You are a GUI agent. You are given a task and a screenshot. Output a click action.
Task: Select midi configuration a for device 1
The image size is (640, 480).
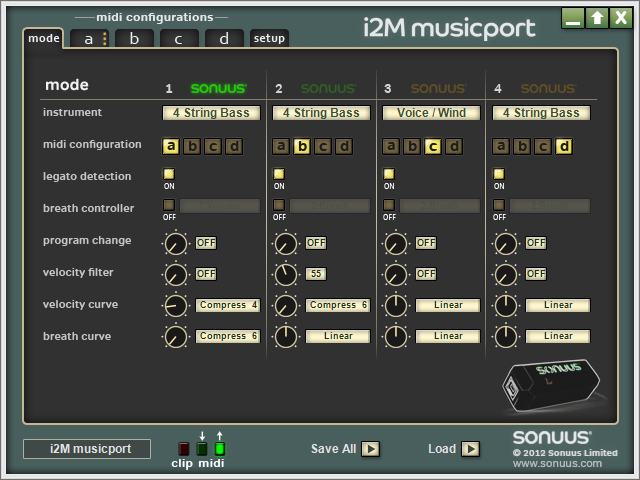pos(171,146)
